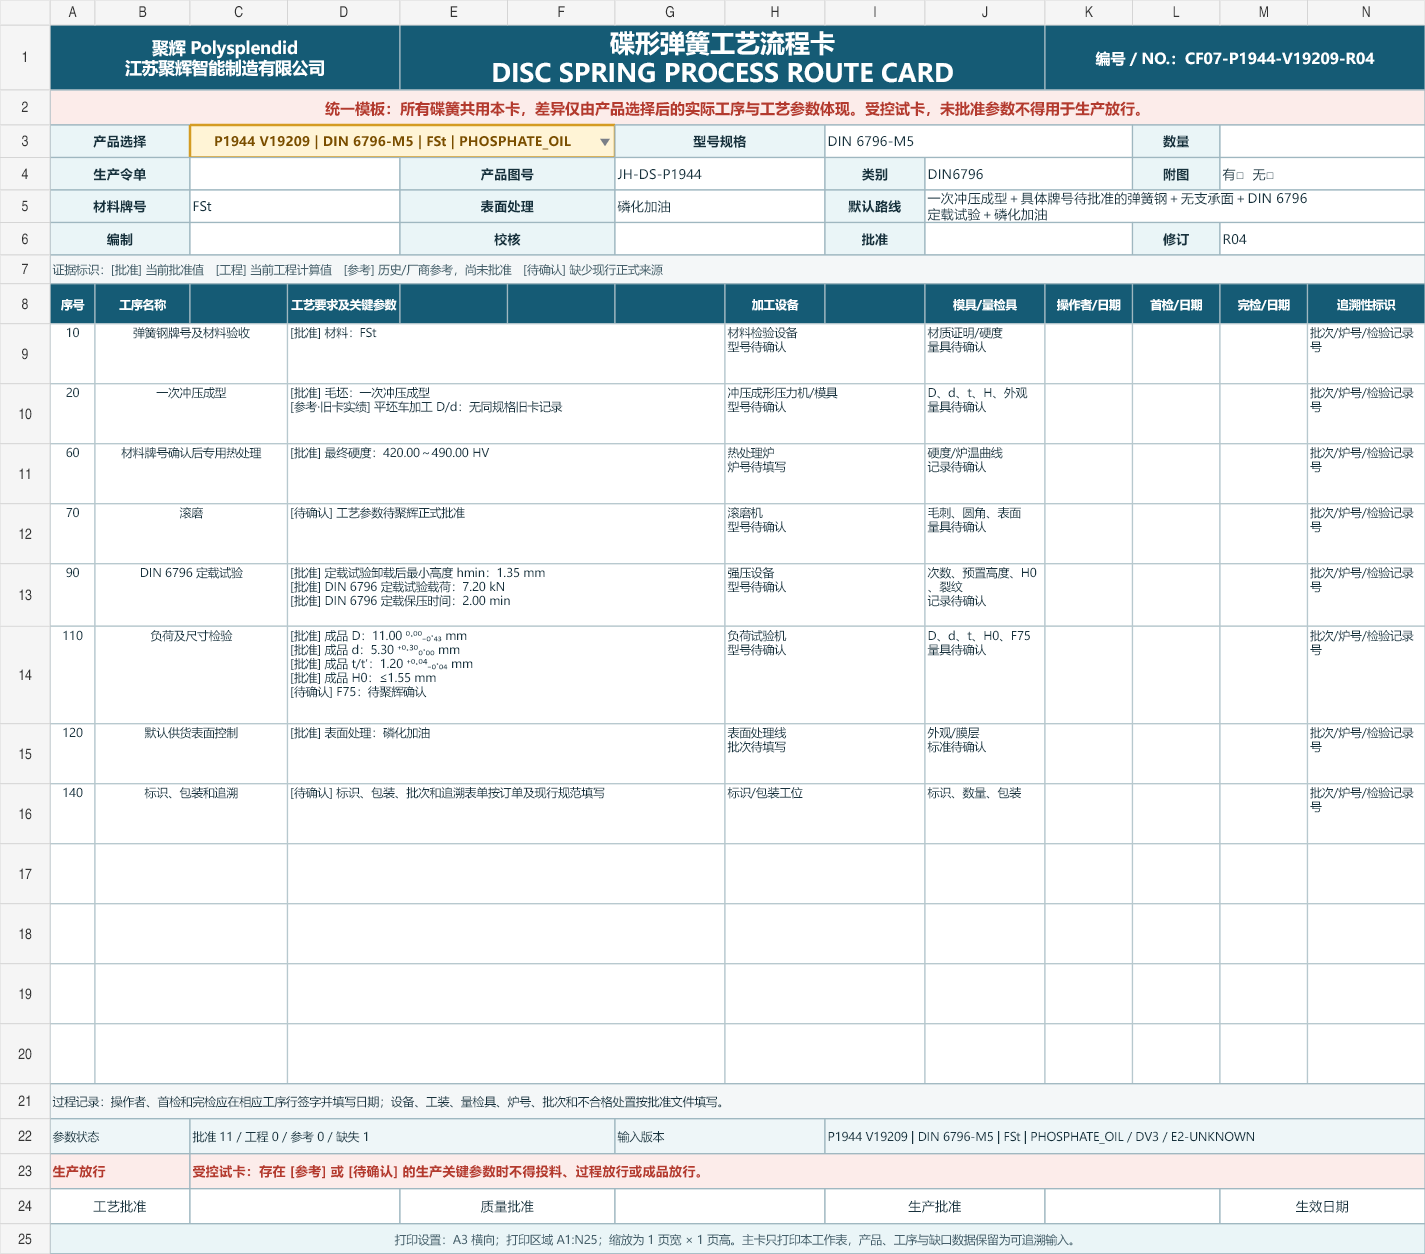Select column header N
Image resolution: width=1425 pixels, height=1254 pixels.
click(x=1366, y=12)
